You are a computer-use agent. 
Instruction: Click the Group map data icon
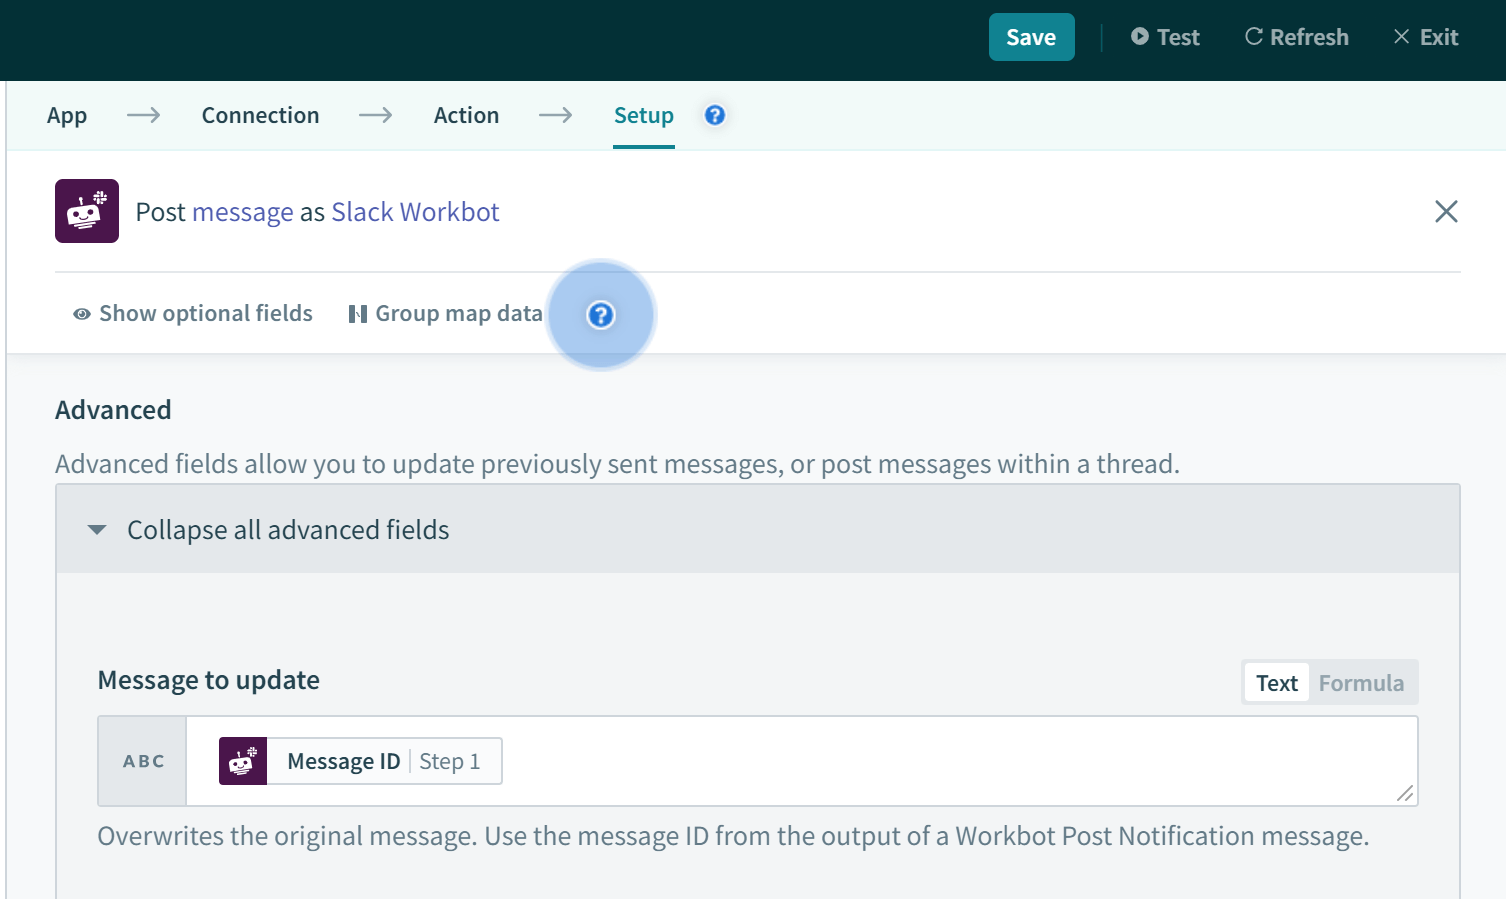358,313
